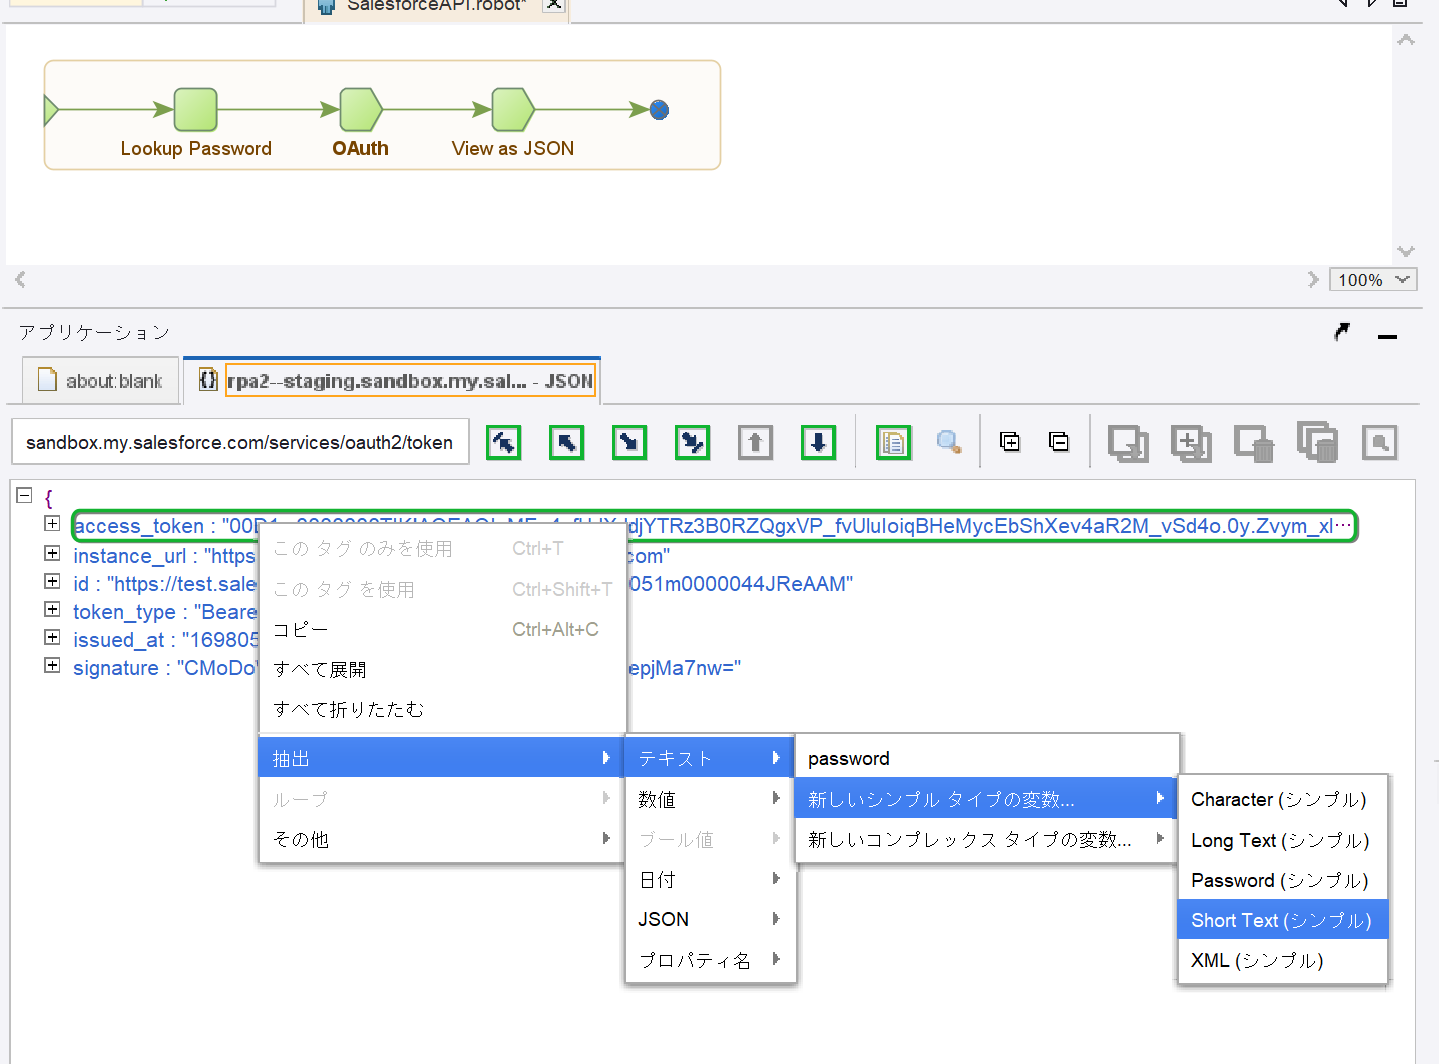This screenshot has width=1439, height=1064.
Task: Choose Long Text (シンプル) type
Action: coord(1283,840)
